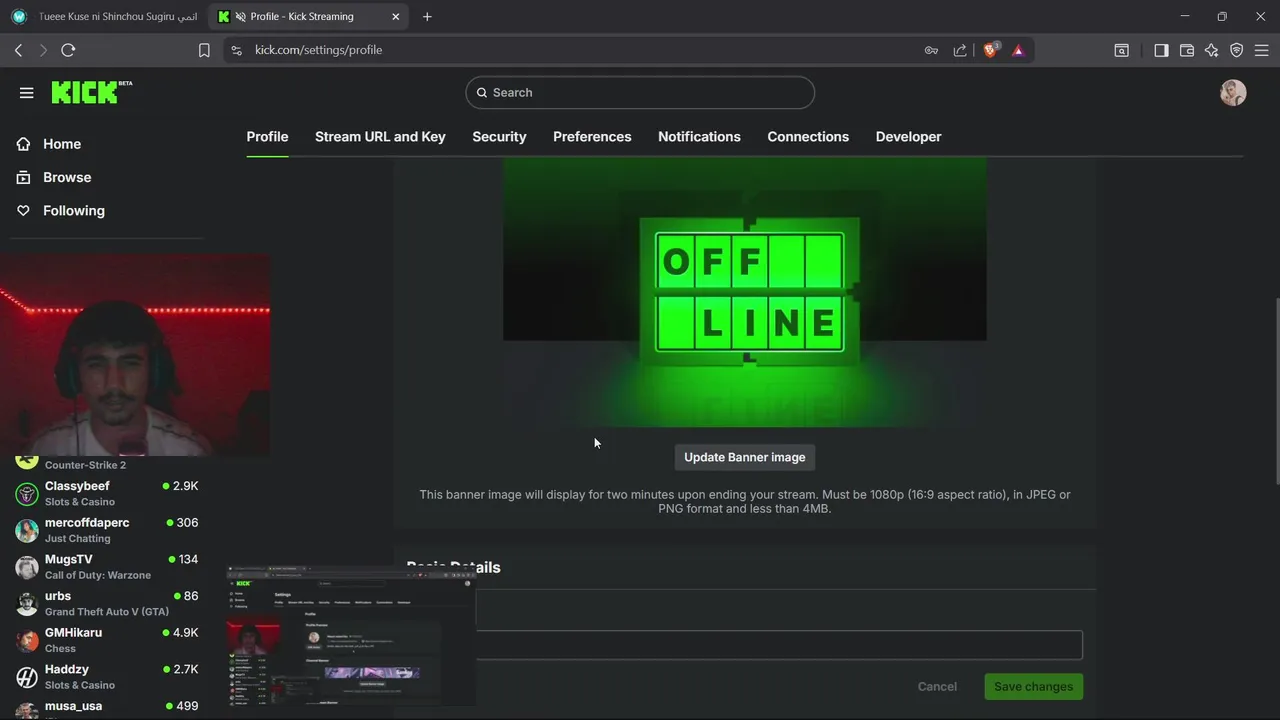Open Leo AI sparkle icon
The width and height of the screenshot is (1280, 720).
tap(1212, 50)
